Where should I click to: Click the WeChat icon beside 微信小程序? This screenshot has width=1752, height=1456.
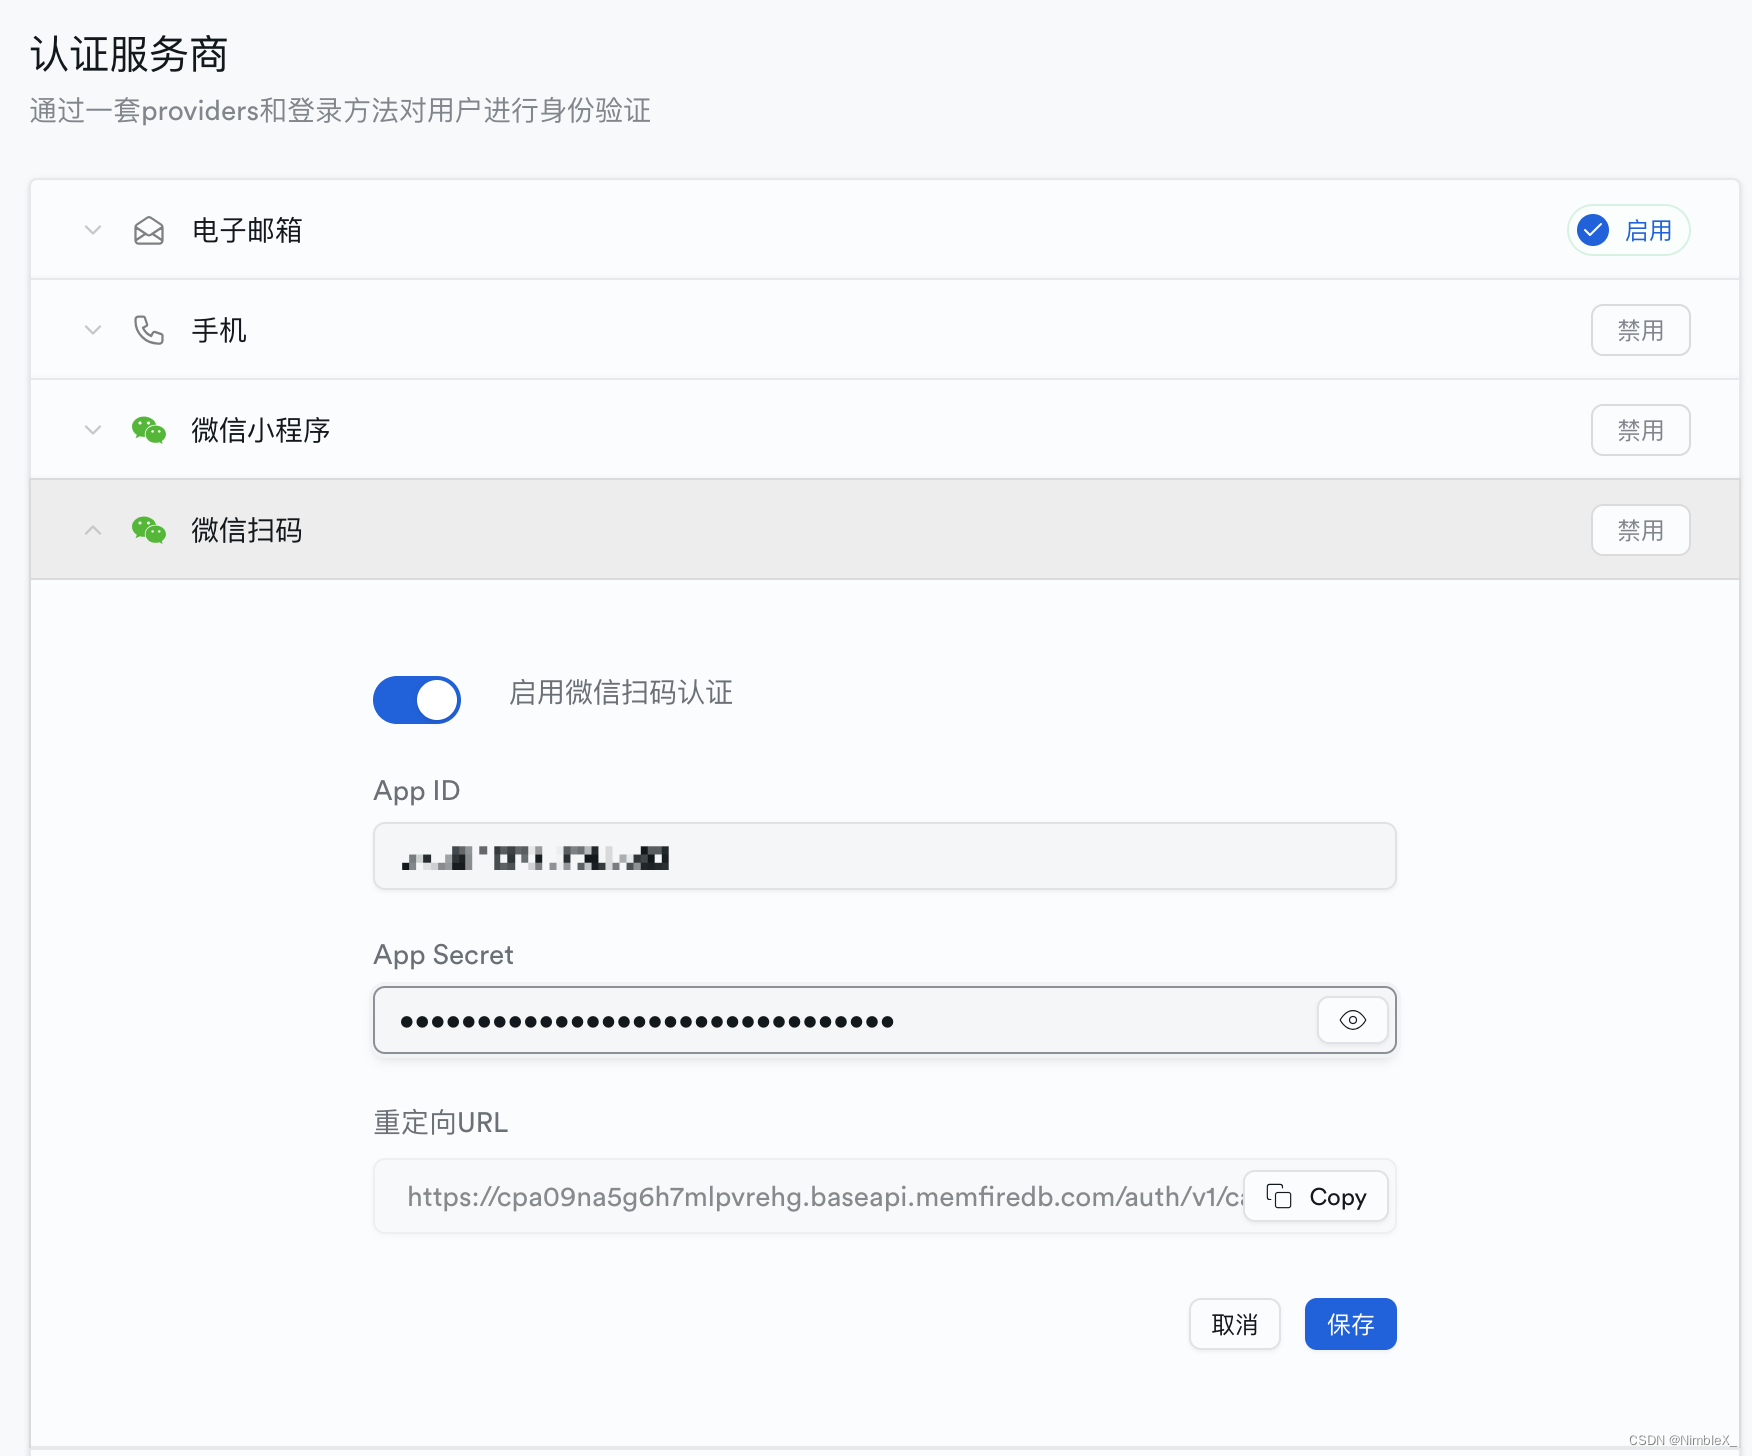coord(149,430)
